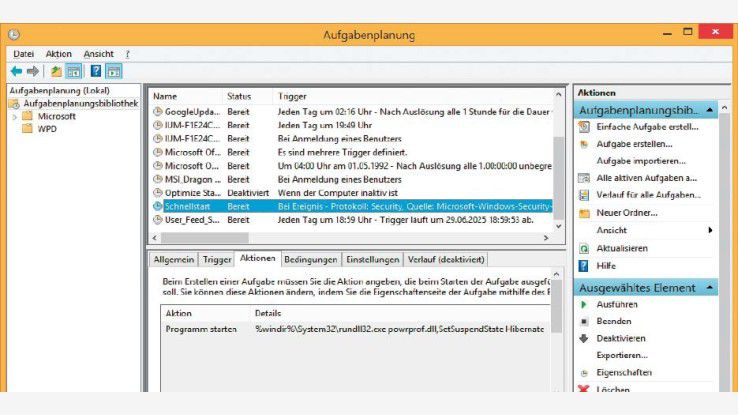Click the Deaktivieren down-arrow icon
Viewport: 738px width, 415px height.
tap(585, 338)
